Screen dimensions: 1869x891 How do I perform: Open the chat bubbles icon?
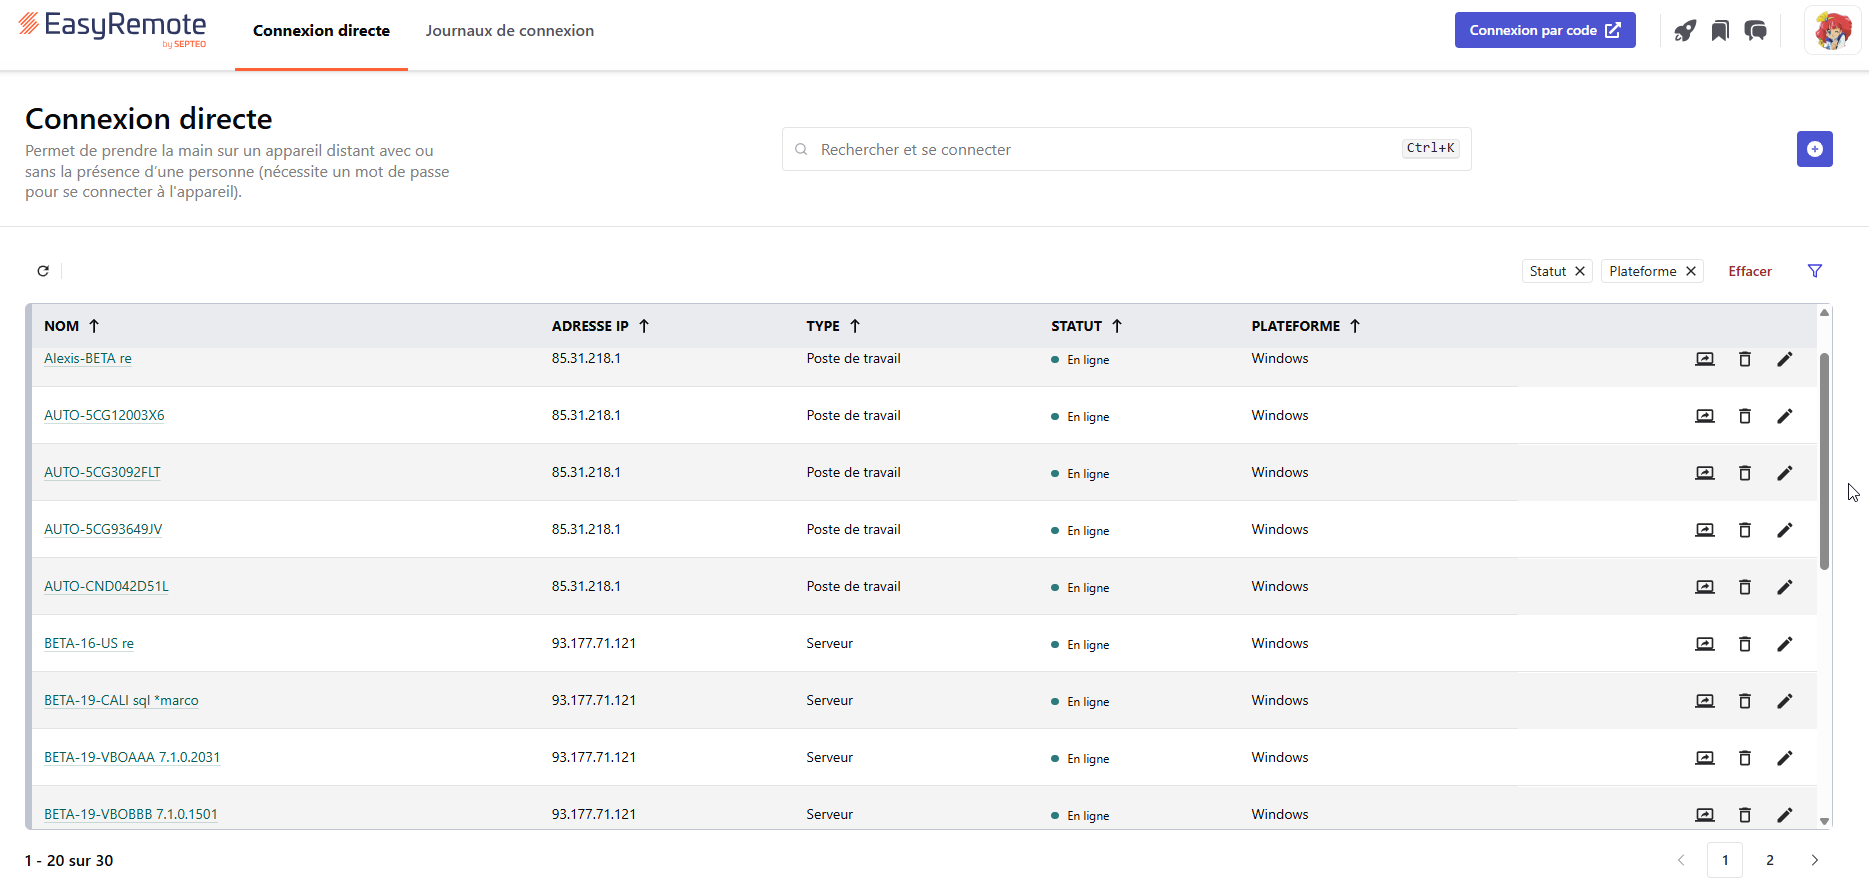point(1756,31)
